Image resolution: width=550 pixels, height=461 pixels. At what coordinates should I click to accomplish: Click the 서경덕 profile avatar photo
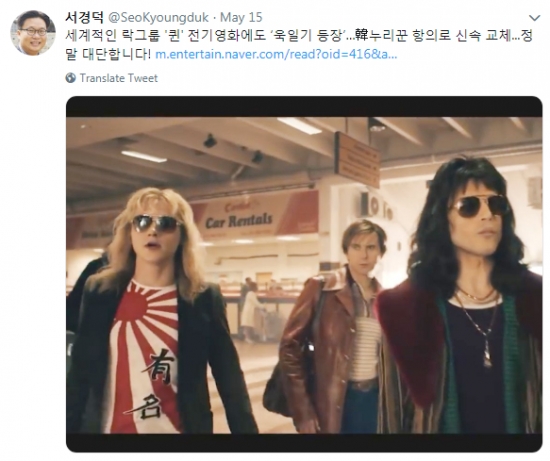click(x=33, y=33)
